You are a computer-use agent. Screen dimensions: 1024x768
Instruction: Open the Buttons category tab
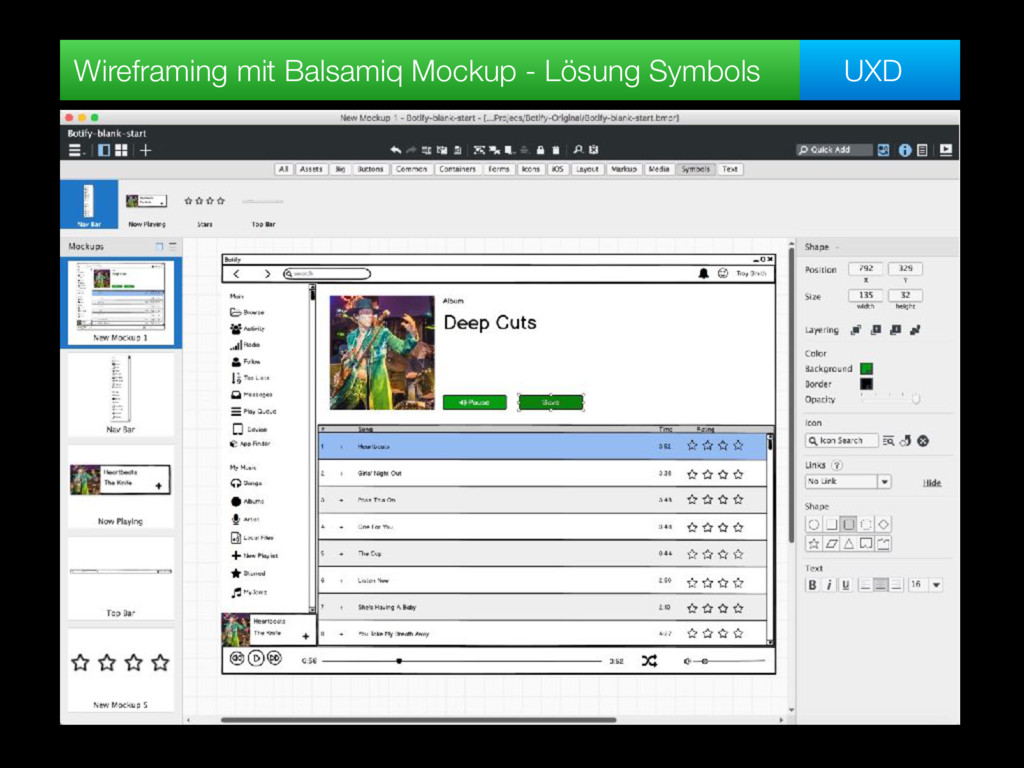(370, 169)
